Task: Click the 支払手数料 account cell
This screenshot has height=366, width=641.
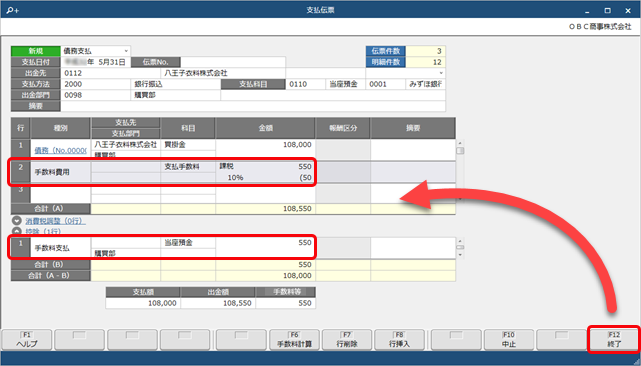Action: click(x=188, y=167)
